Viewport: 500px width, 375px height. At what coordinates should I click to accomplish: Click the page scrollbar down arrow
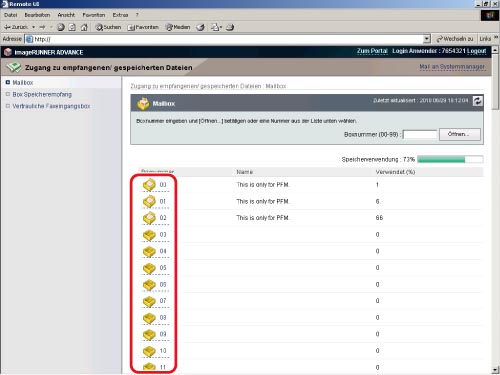click(495, 370)
